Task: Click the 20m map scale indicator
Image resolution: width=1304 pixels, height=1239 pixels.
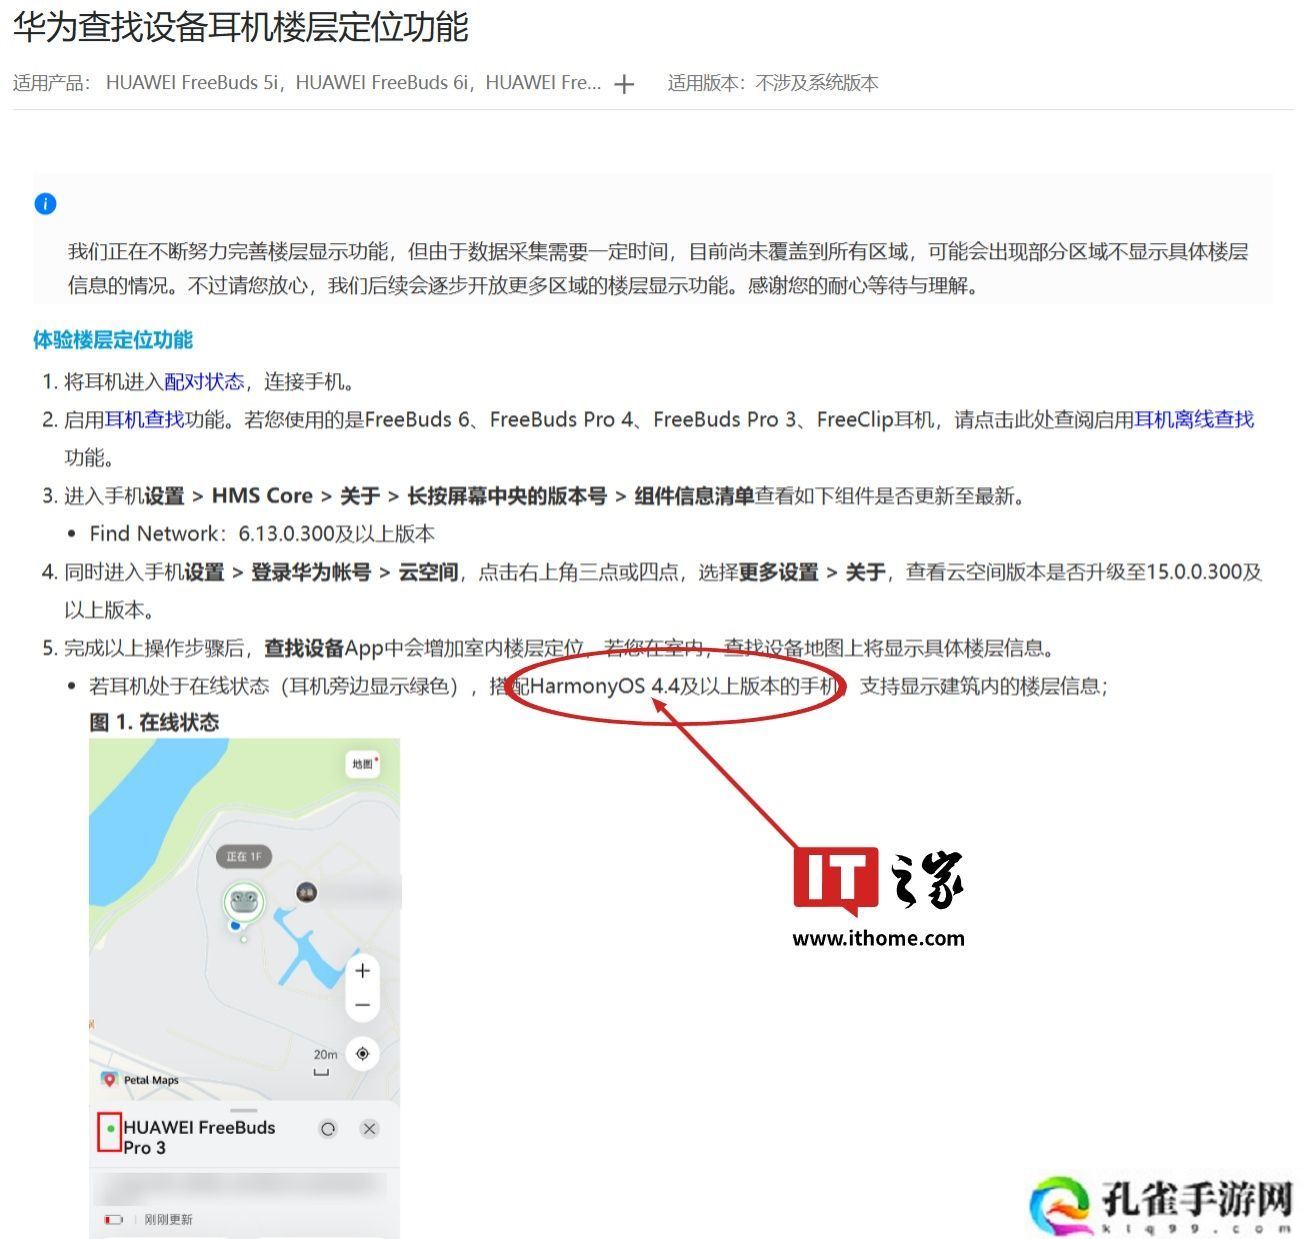Action: point(324,1062)
